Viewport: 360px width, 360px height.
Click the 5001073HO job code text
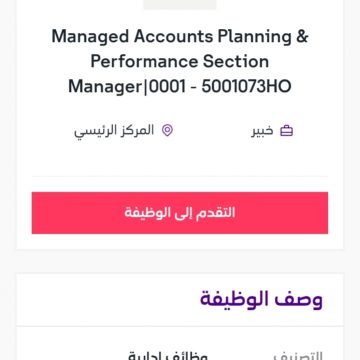click(x=246, y=87)
